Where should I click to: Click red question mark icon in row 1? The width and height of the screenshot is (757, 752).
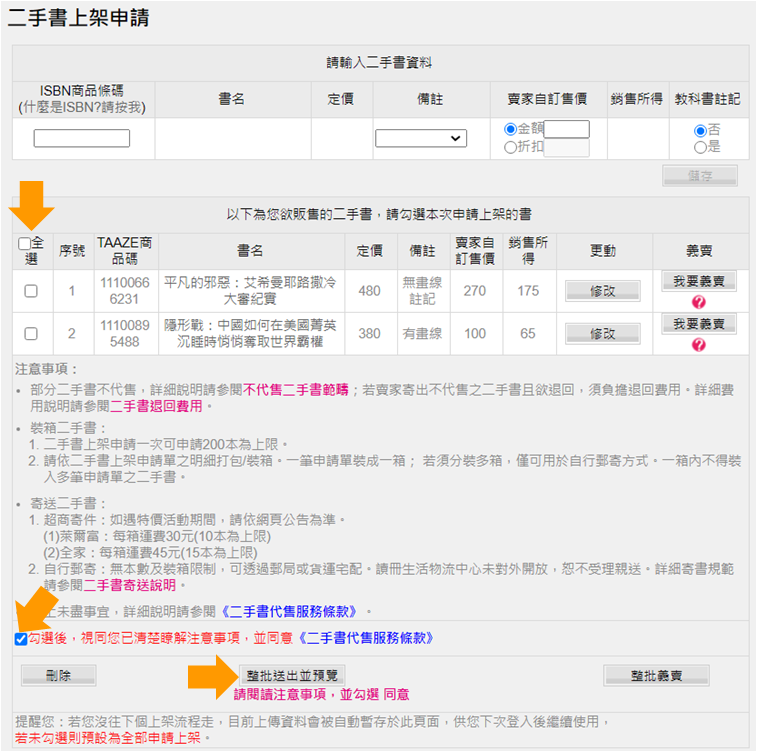pos(698,301)
